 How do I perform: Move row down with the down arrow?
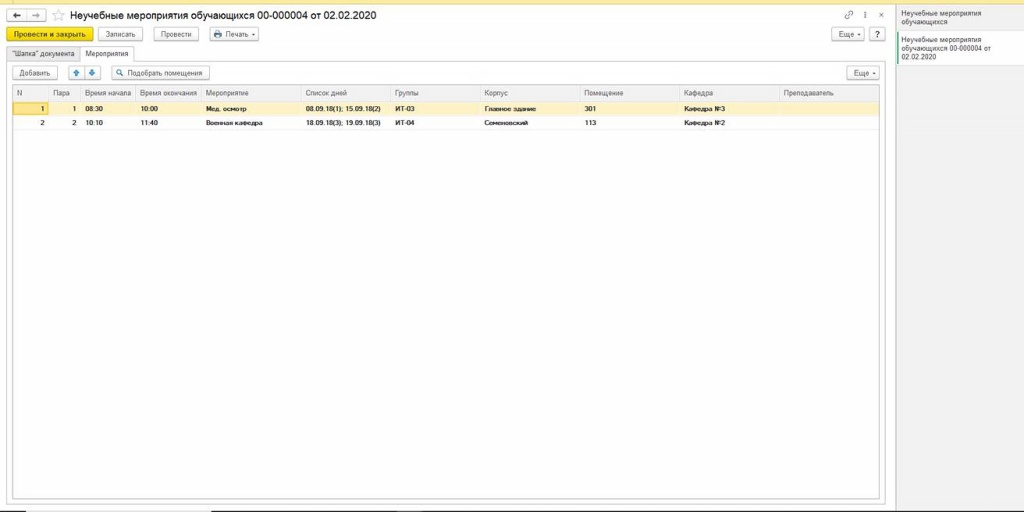[92, 73]
